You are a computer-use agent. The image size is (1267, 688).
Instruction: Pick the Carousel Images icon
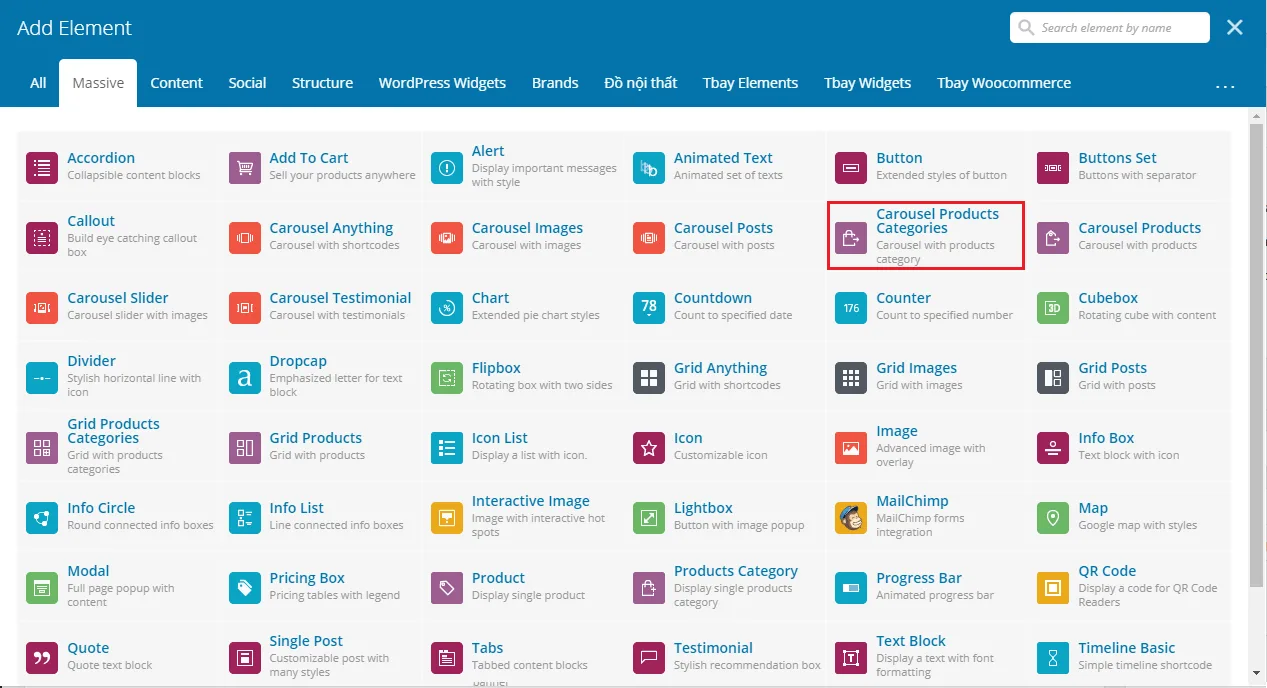(447, 238)
